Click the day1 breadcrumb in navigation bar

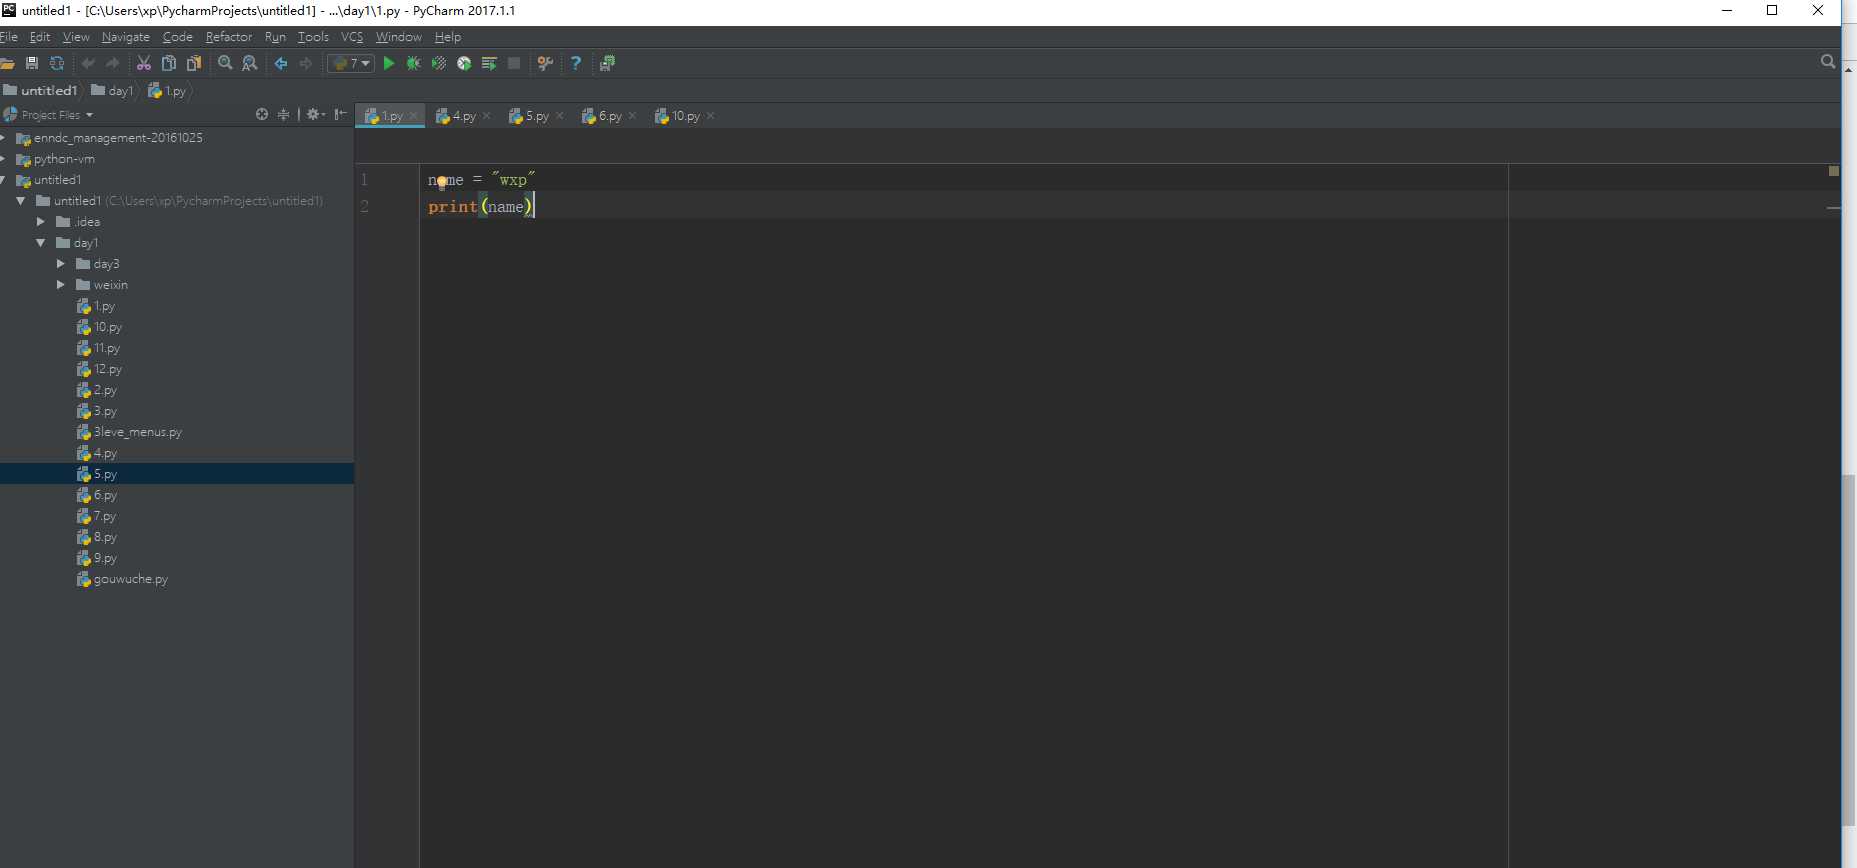click(112, 91)
